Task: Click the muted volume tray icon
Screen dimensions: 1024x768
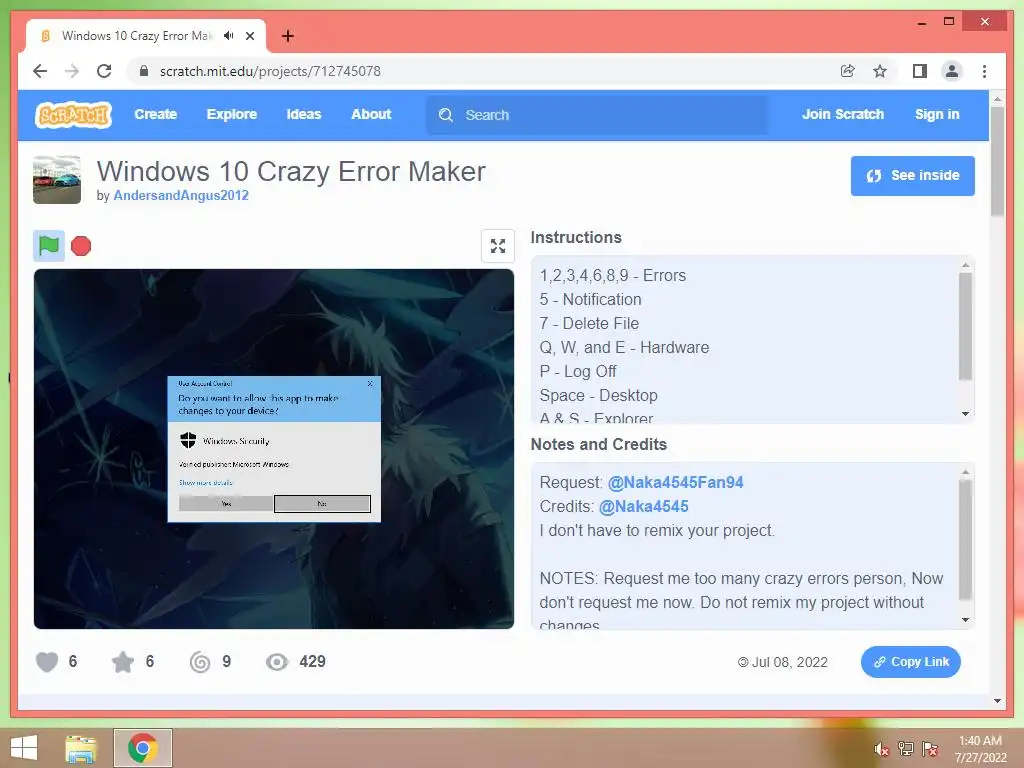Action: pos(882,749)
